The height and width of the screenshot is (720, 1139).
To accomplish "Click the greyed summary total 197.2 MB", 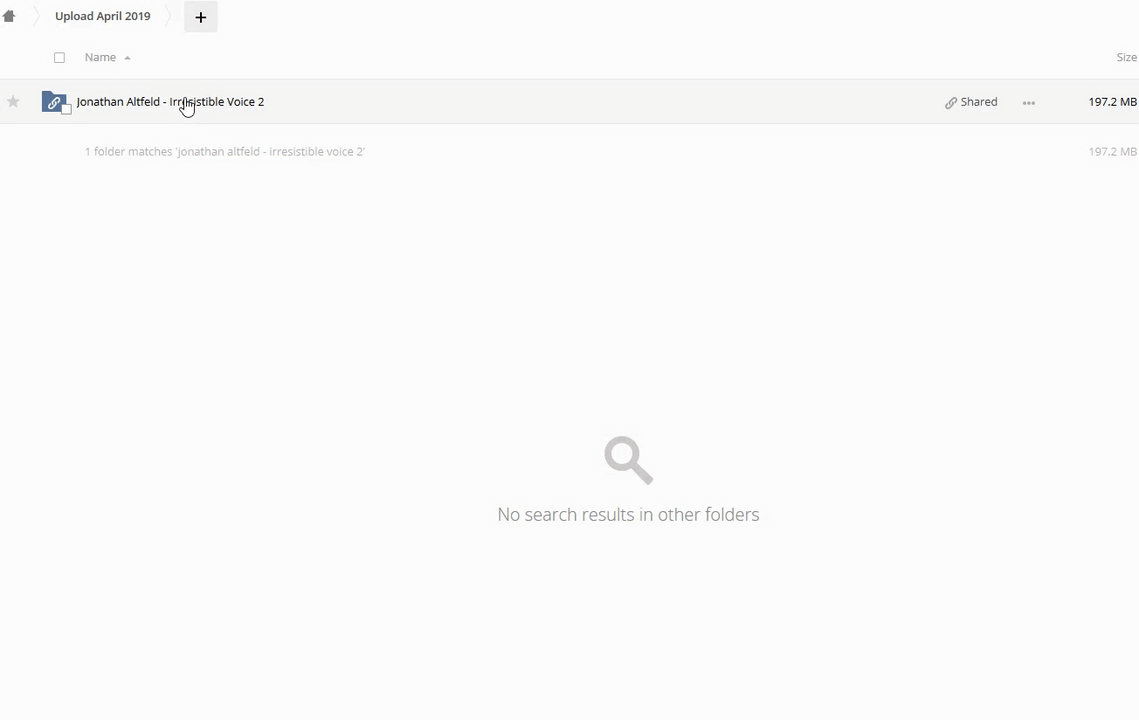I will point(1112,152).
